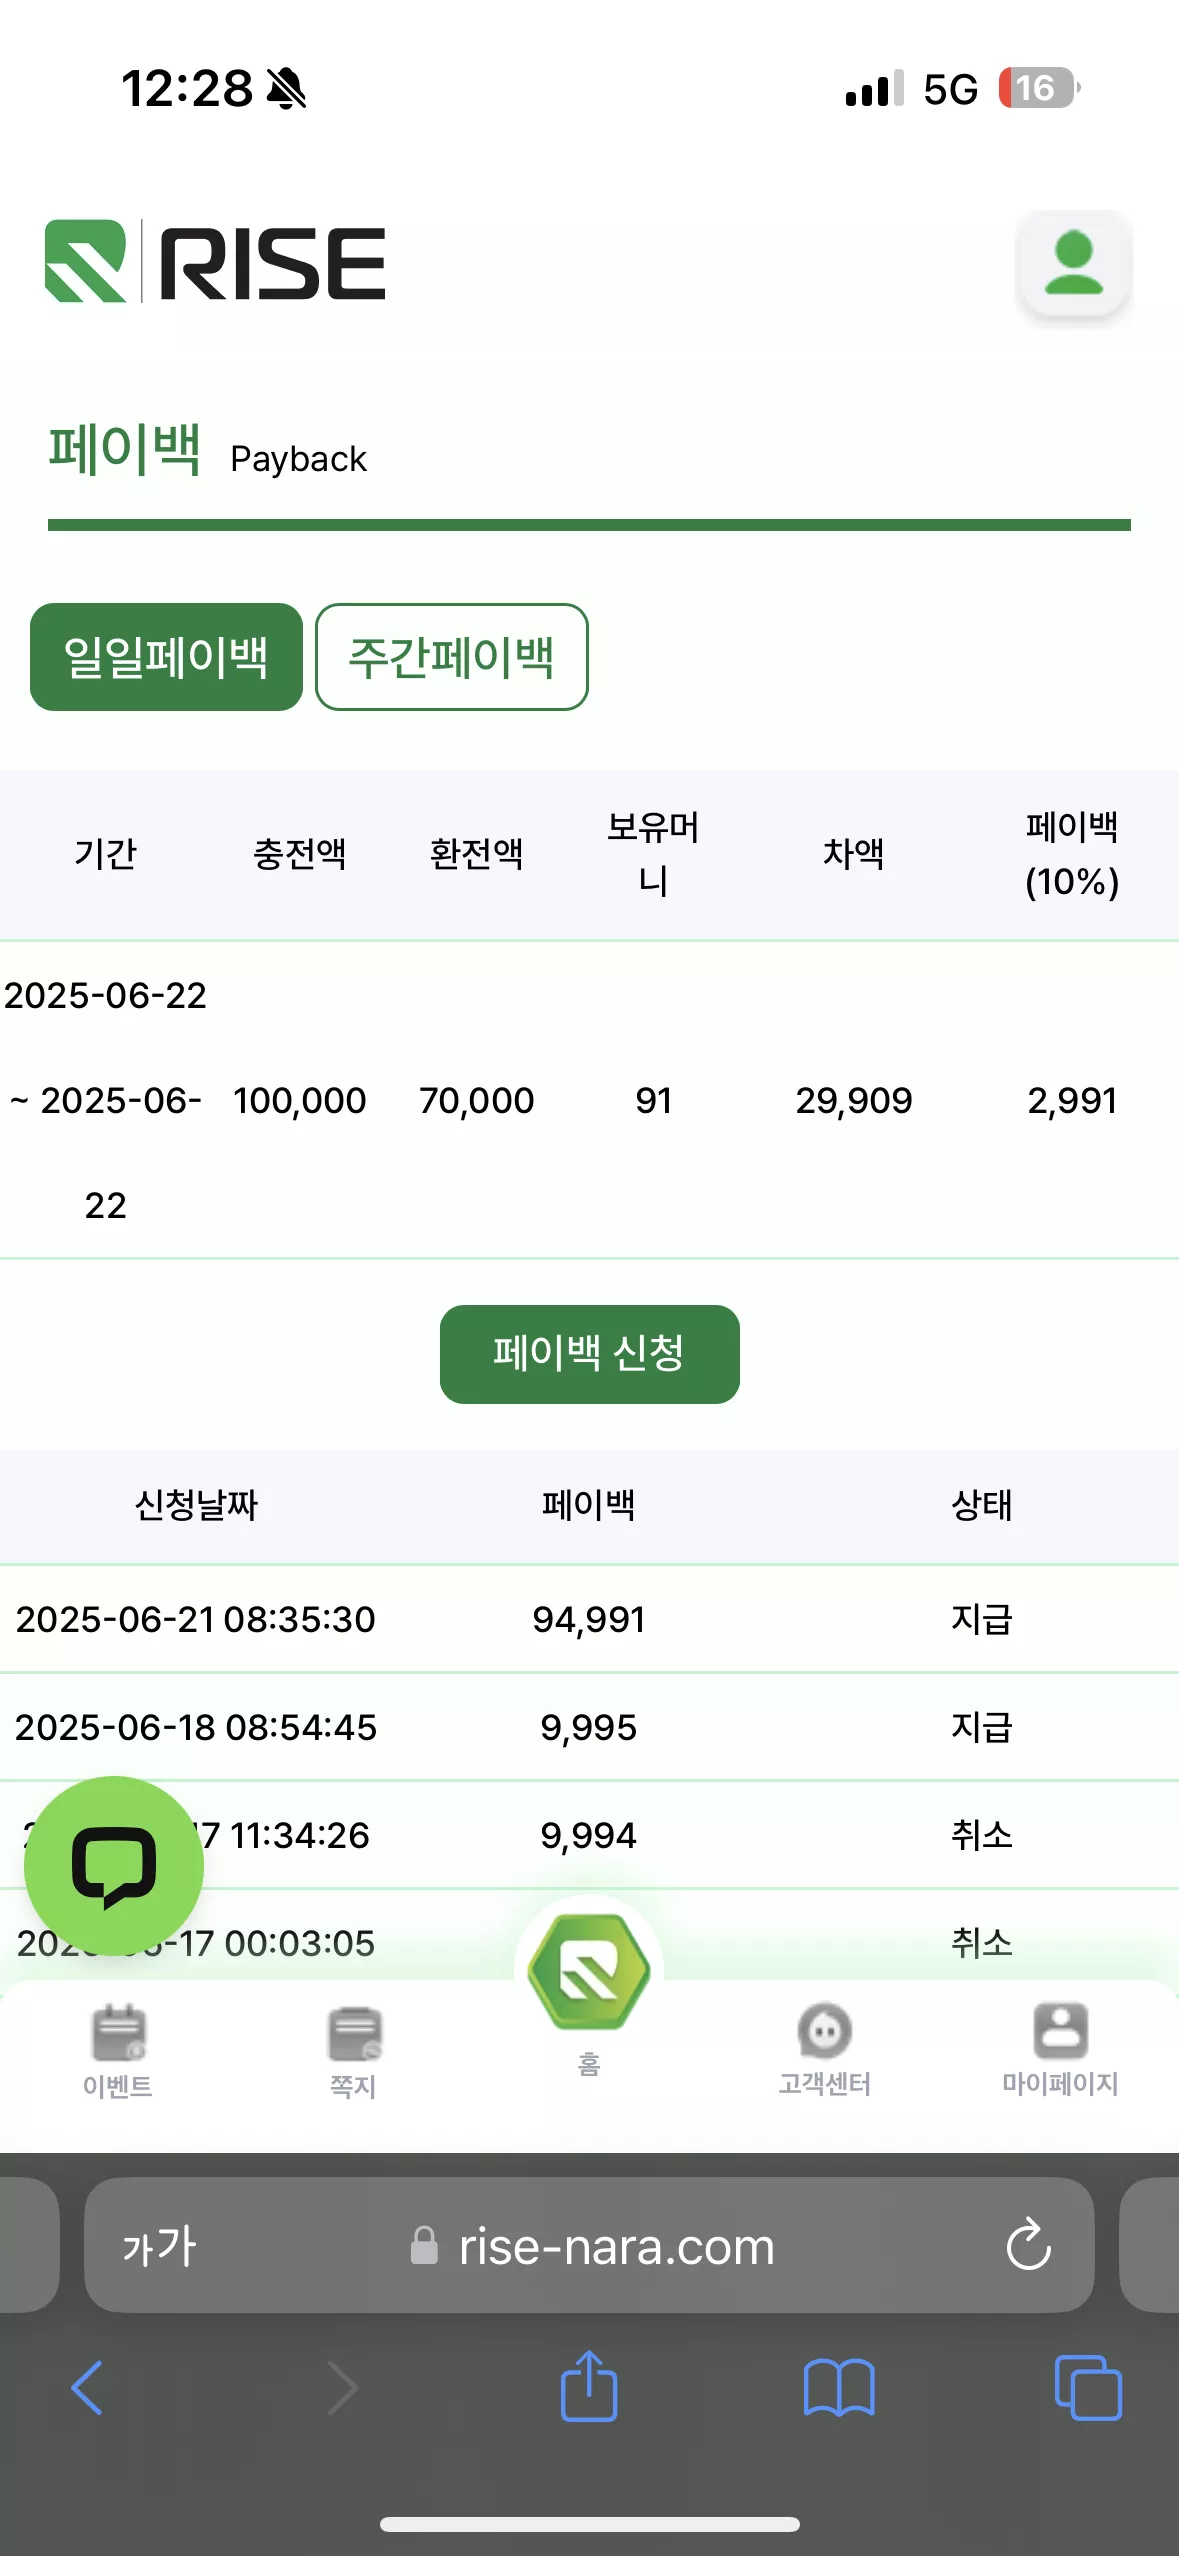
Task: Open the 쪽지 messages icon
Action: (353, 2051)
